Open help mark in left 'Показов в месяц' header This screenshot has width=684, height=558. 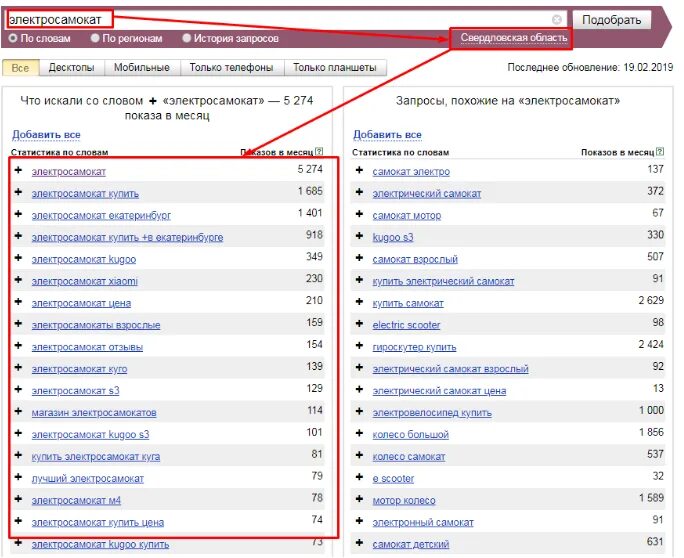pyautogui.click(x=319, y=151)
